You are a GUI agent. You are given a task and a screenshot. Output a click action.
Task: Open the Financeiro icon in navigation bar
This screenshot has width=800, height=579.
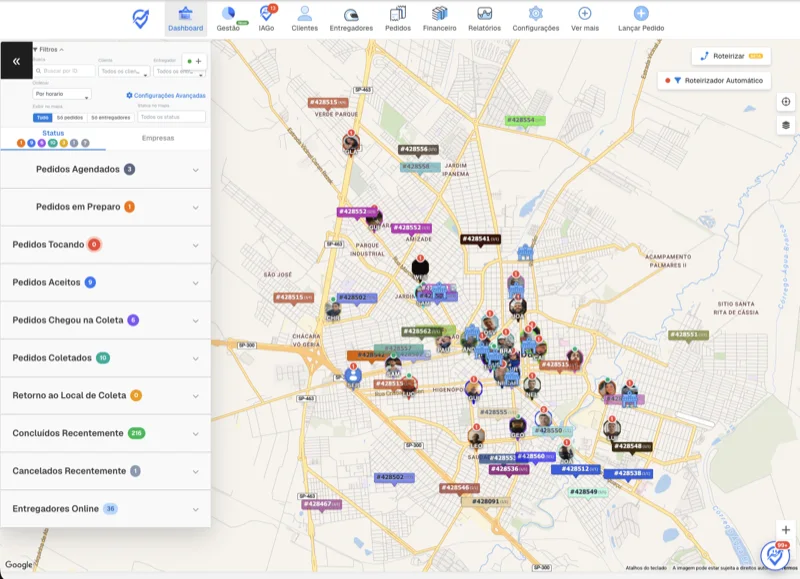439,13
